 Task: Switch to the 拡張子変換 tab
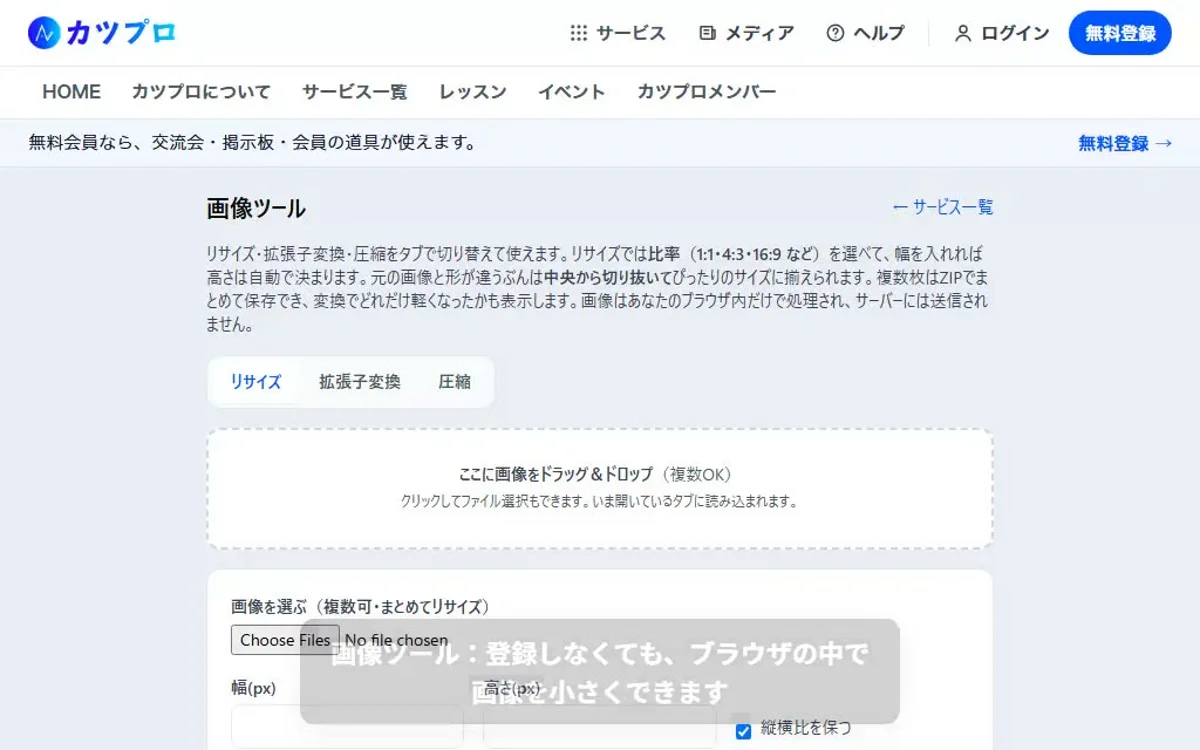[x=360, y=382]
